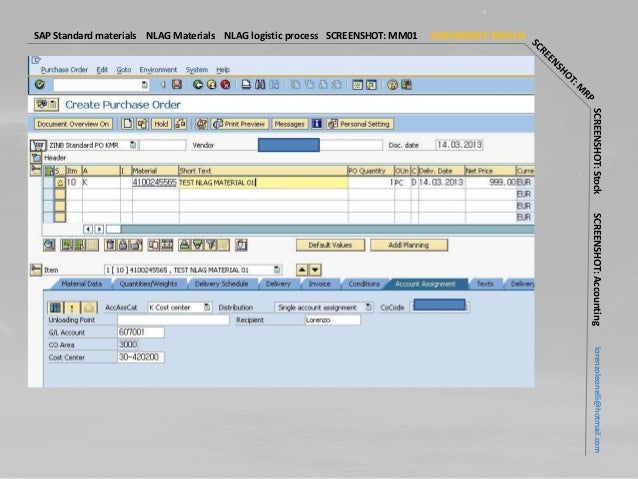
Task: Click the Unloading Point input field
Action: 173,320
